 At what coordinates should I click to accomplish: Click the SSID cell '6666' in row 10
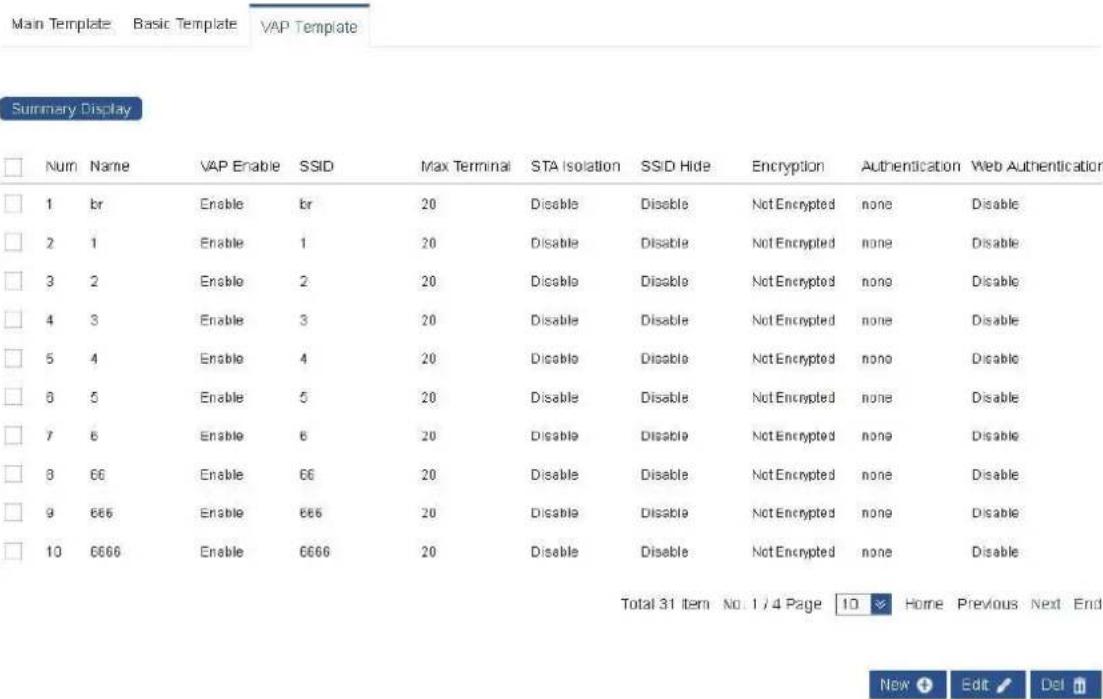click(x=314, y=551)
